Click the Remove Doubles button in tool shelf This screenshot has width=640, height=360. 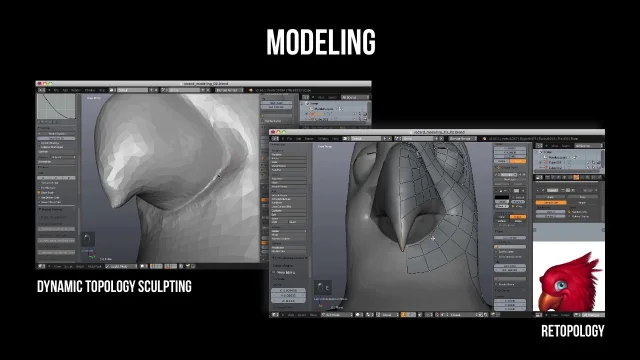pos(289,238)
